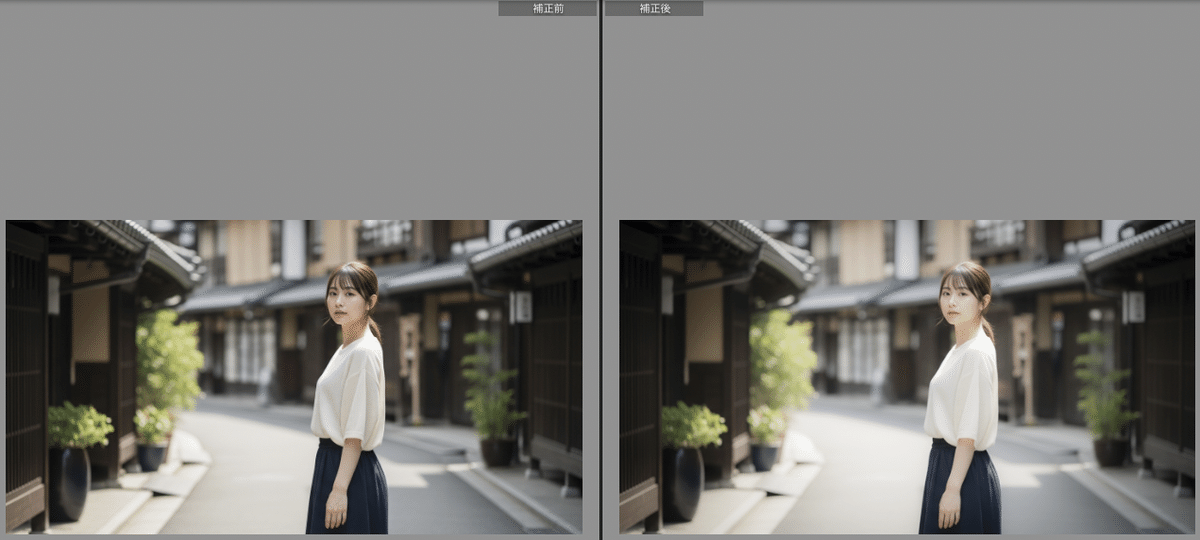Viewport: 1200px width, 540px height.
Task: Click the 補正前 (Before) label
Action: tap(547, 8)
